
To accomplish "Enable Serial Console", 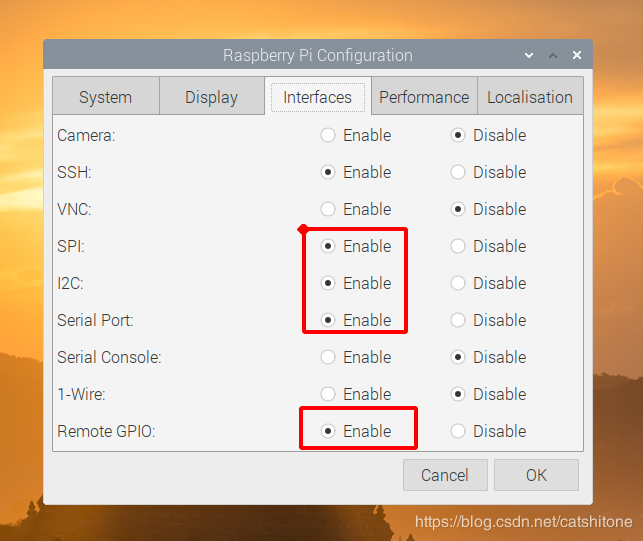I will pyautogui.click(x=328, y=357).
